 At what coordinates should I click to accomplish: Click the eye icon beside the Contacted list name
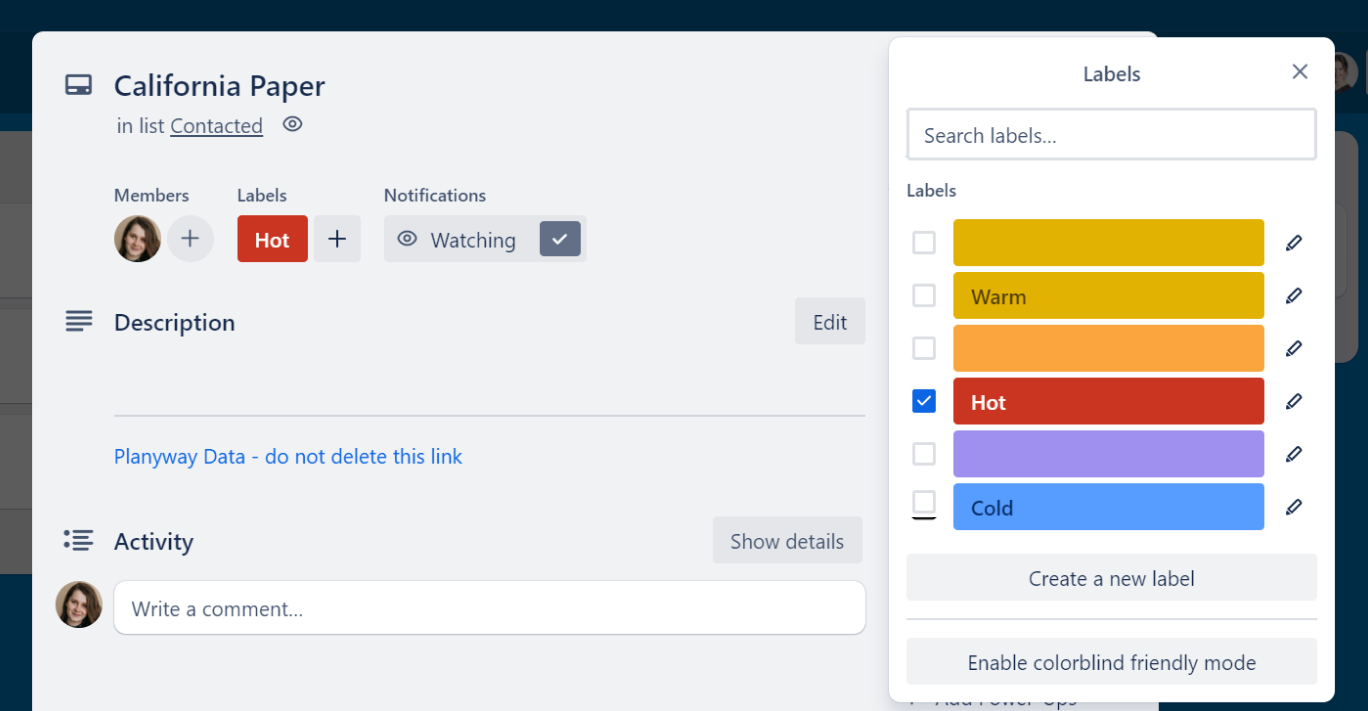click(x=292, y=125)
